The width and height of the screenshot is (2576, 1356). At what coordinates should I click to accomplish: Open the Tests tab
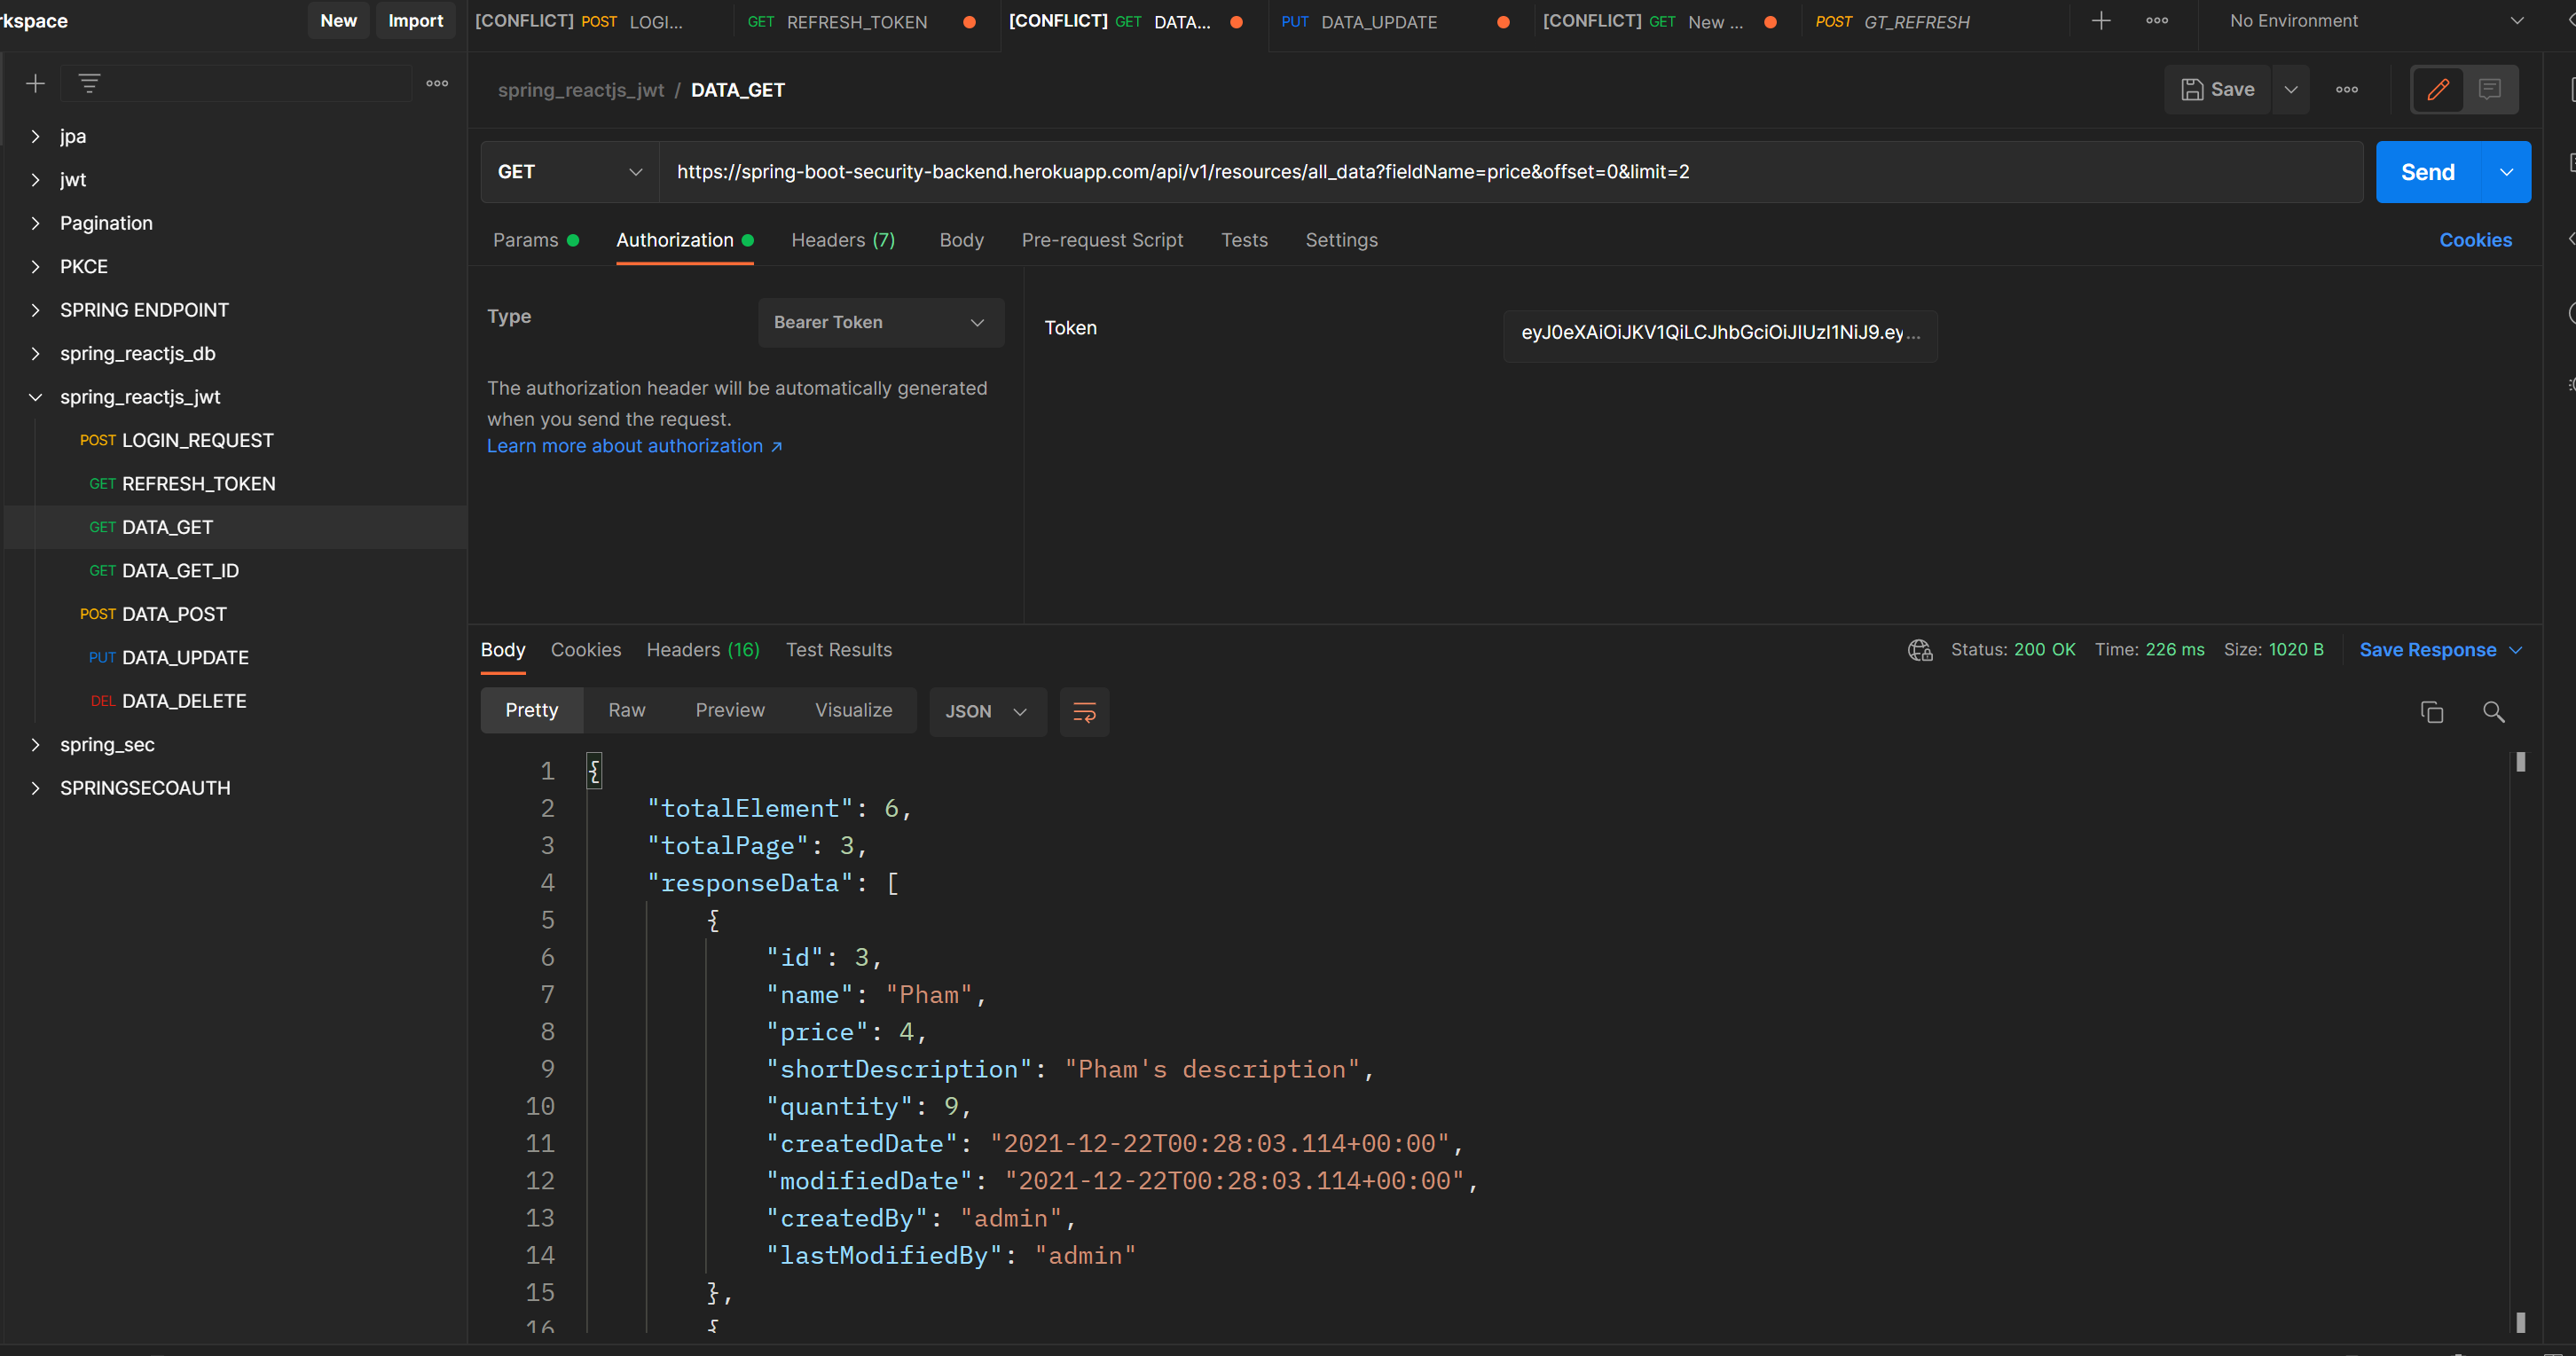[1244, 241]
